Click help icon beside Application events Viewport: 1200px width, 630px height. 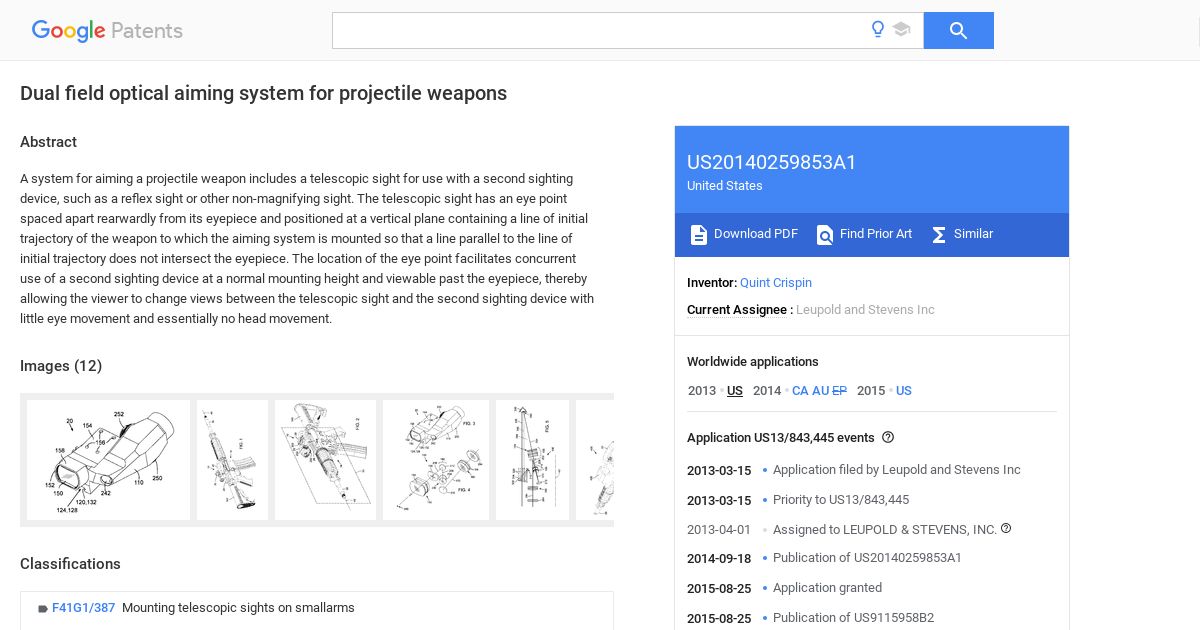click(888, 437)
